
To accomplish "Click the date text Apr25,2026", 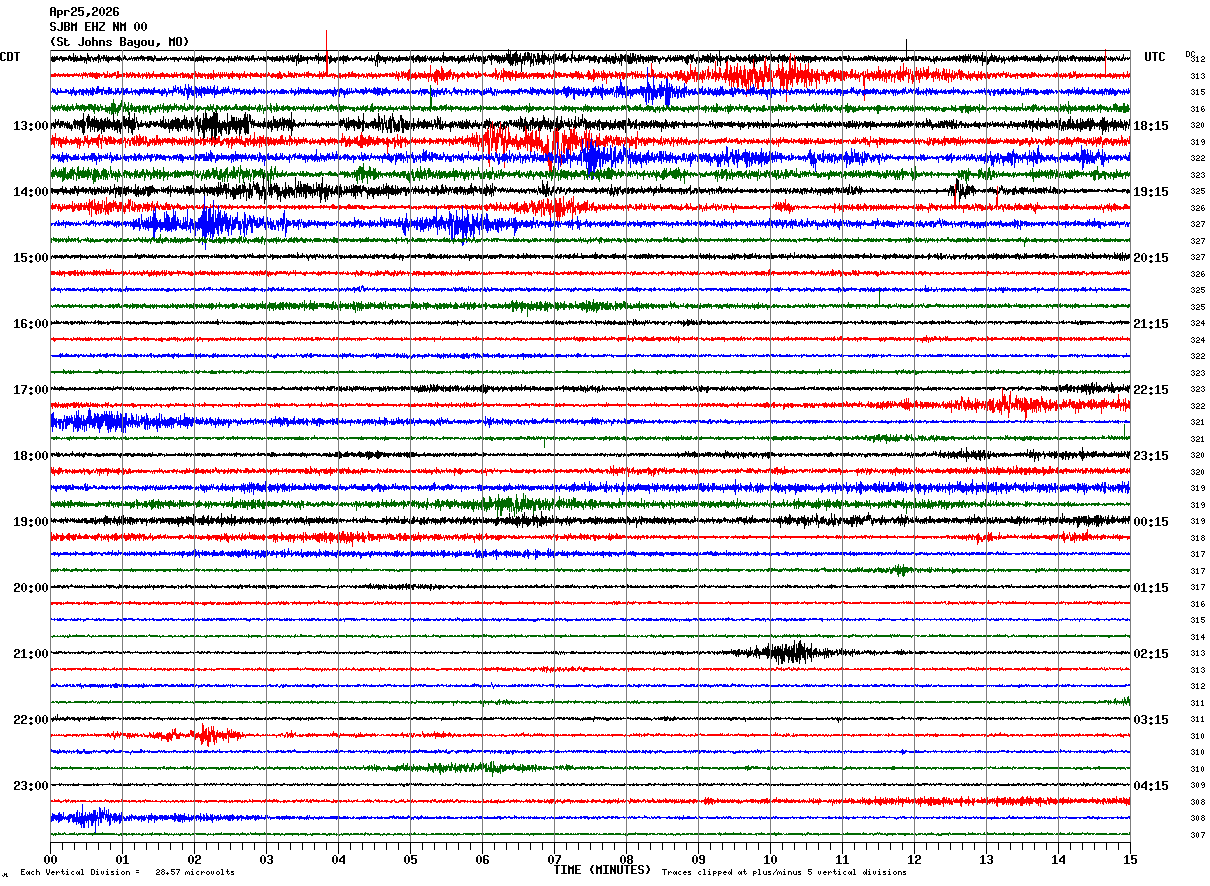I will tap(83, 12).
